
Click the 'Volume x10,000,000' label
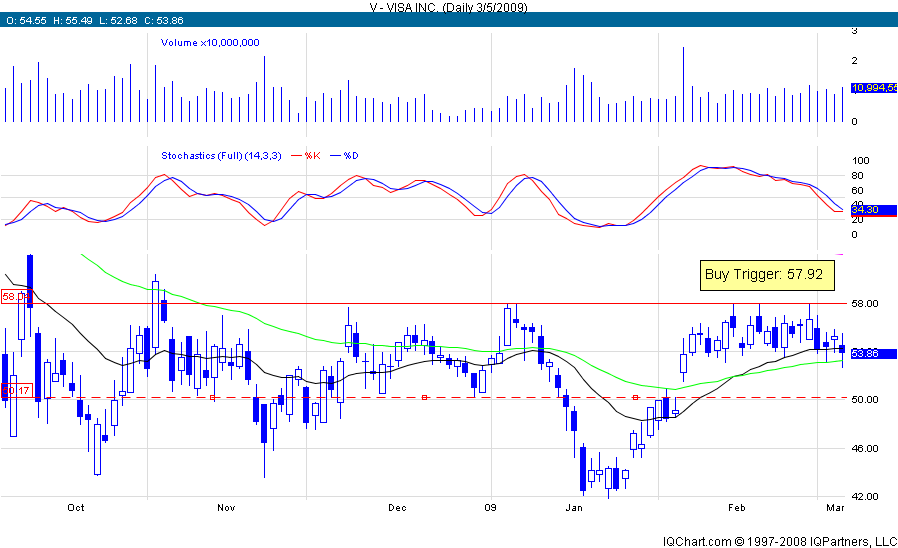coord(210,42)
